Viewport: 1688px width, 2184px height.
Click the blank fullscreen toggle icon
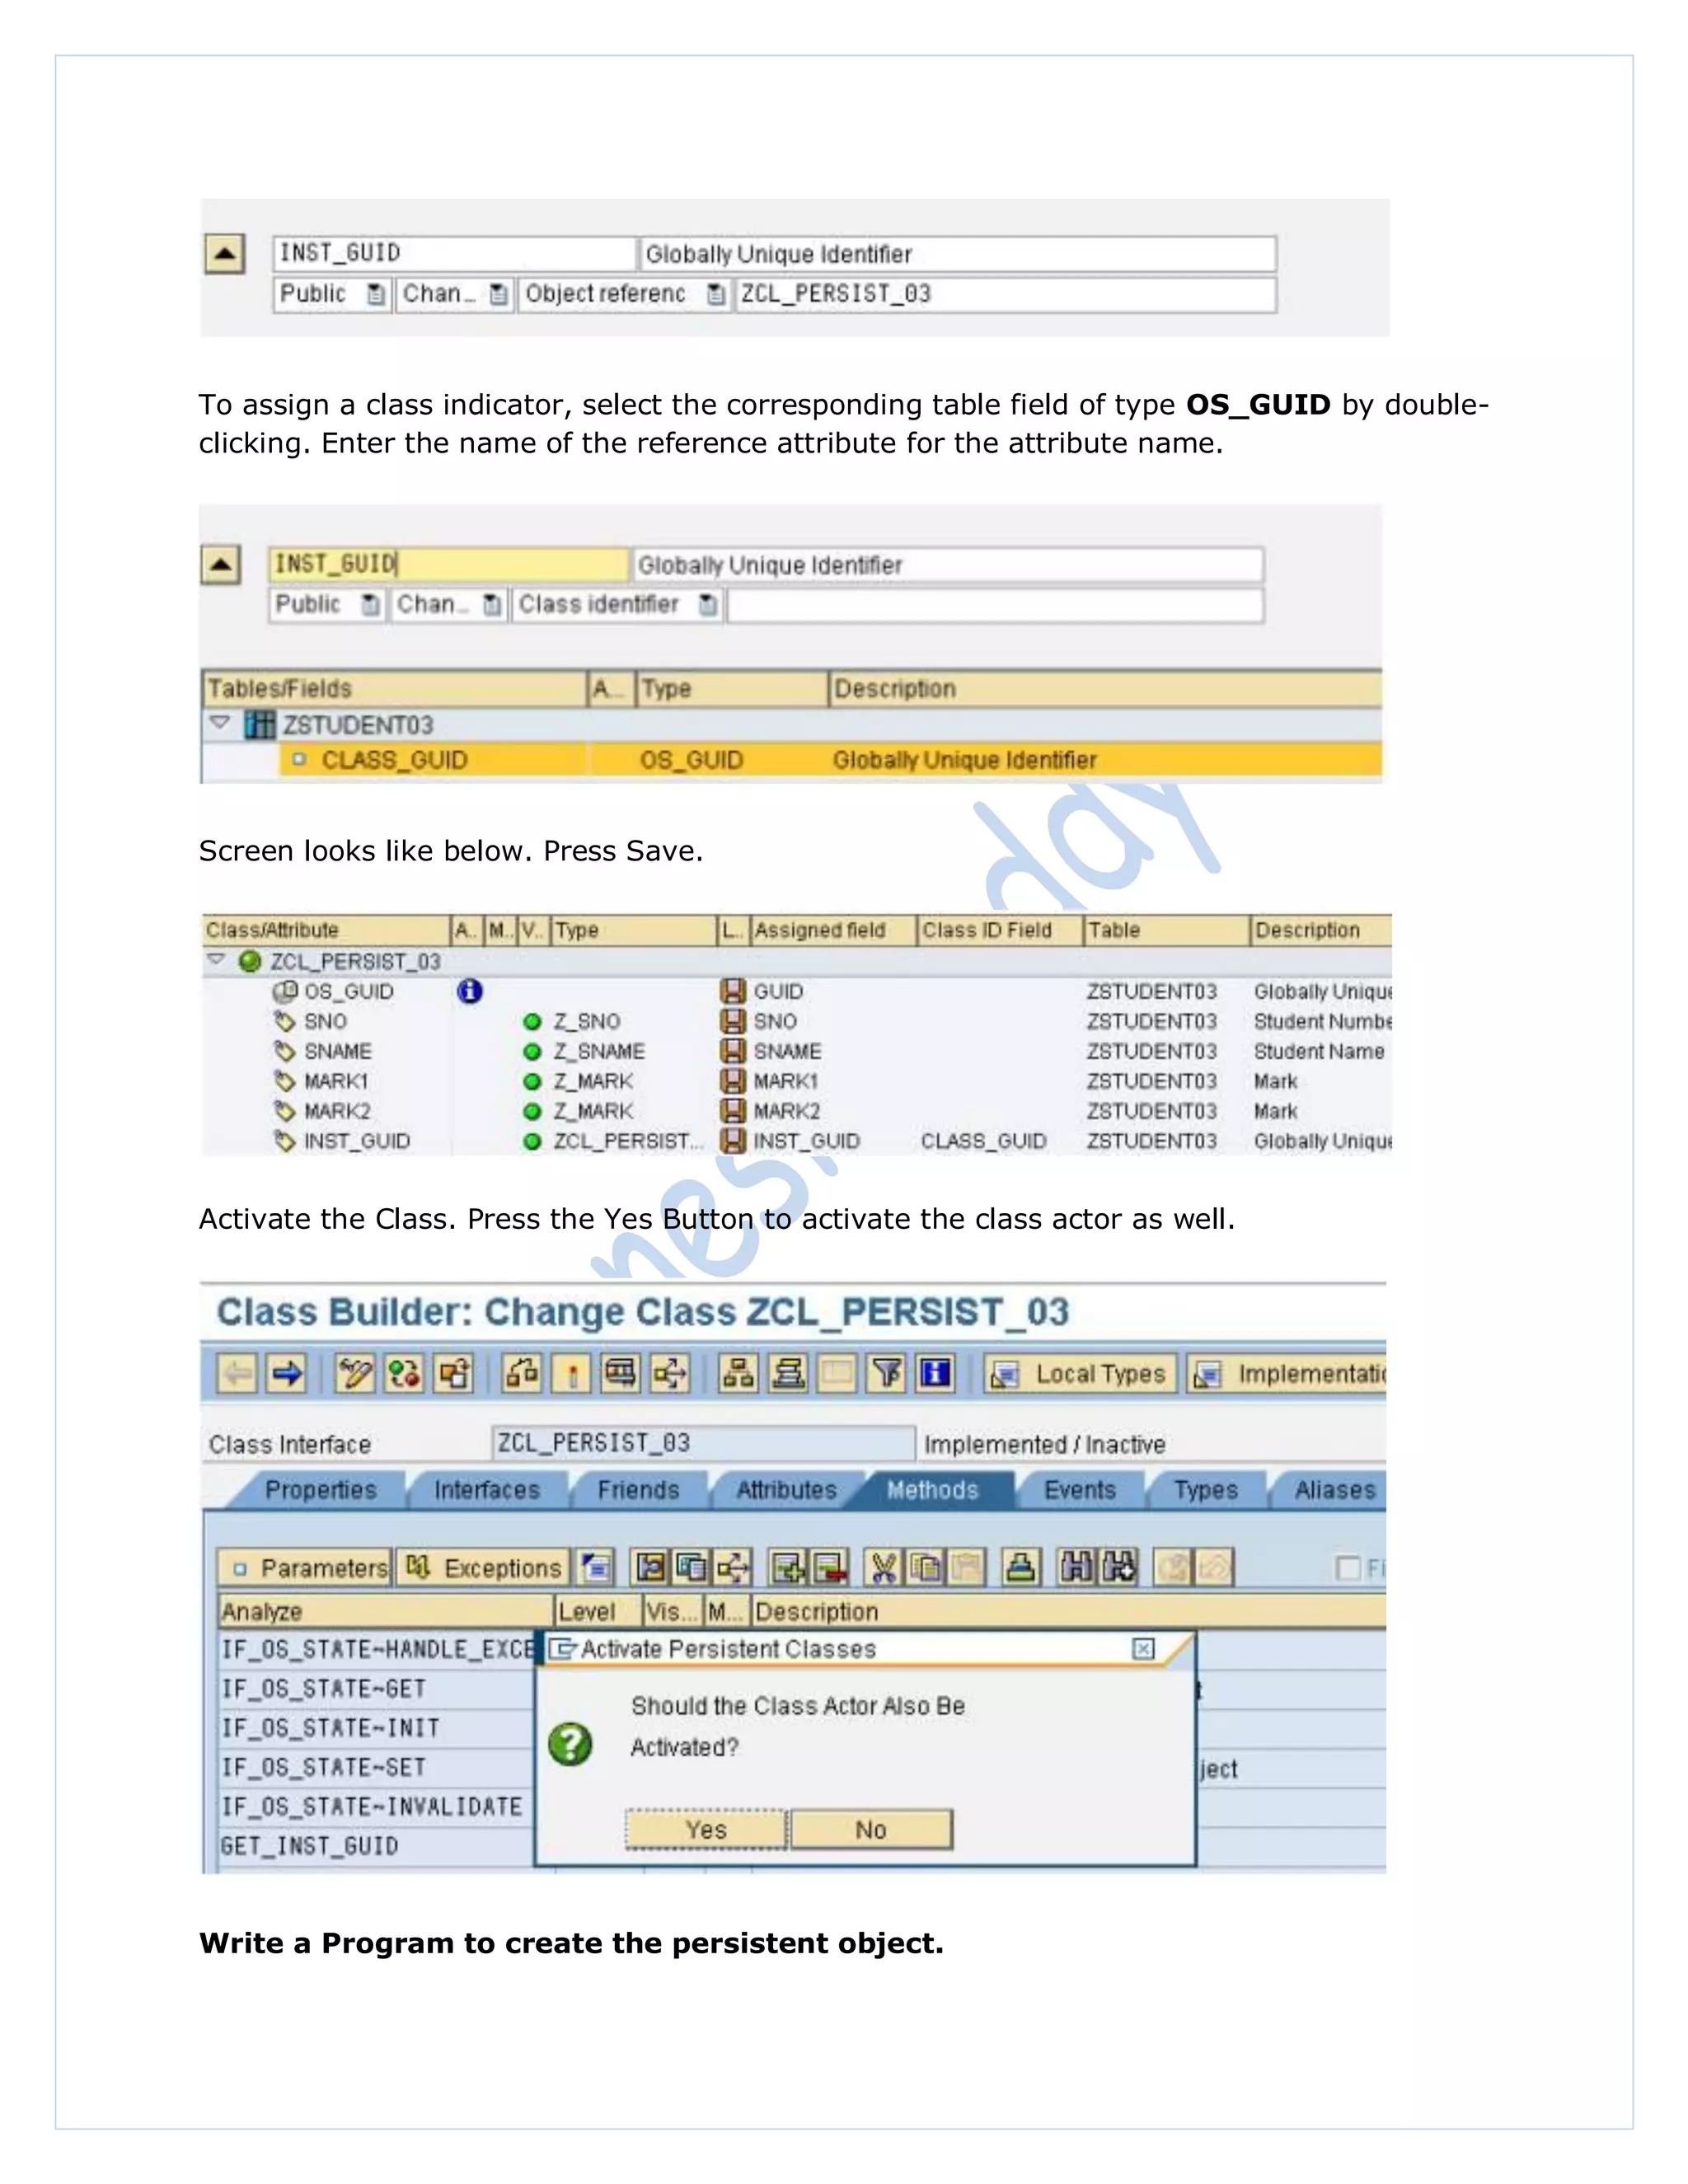coord(837,1373)
